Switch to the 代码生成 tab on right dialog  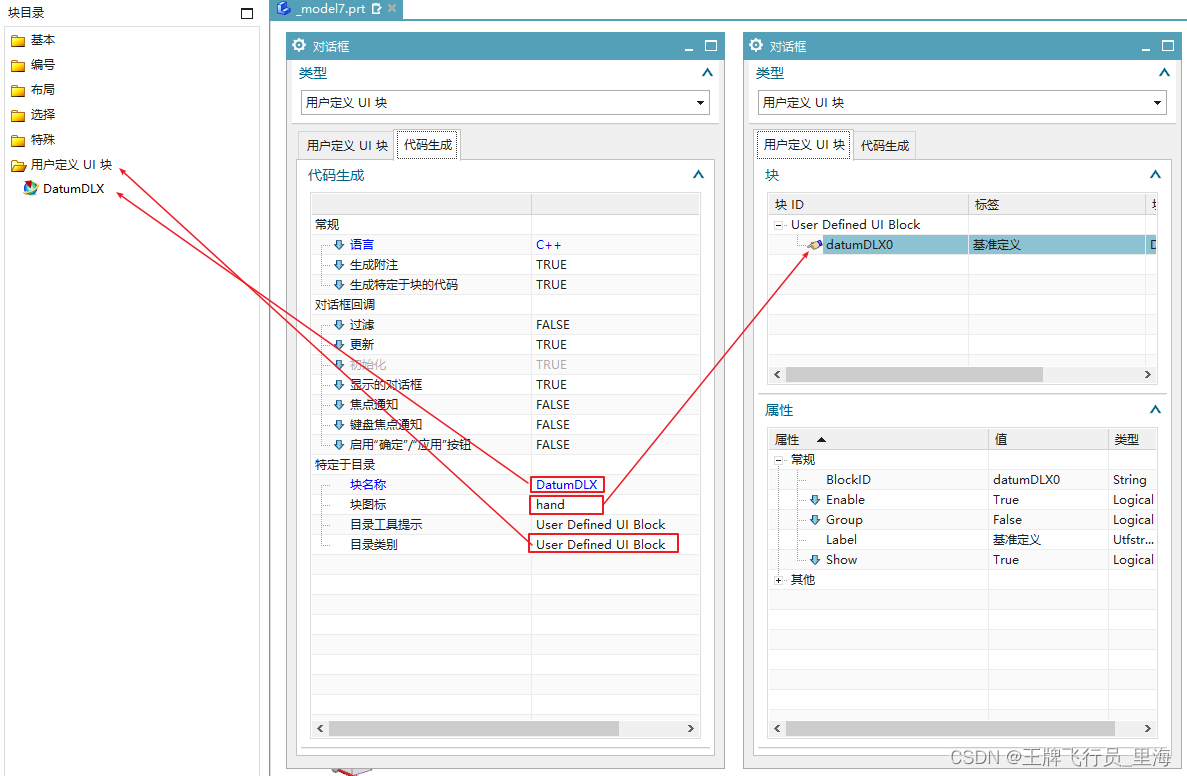point(884,144)
